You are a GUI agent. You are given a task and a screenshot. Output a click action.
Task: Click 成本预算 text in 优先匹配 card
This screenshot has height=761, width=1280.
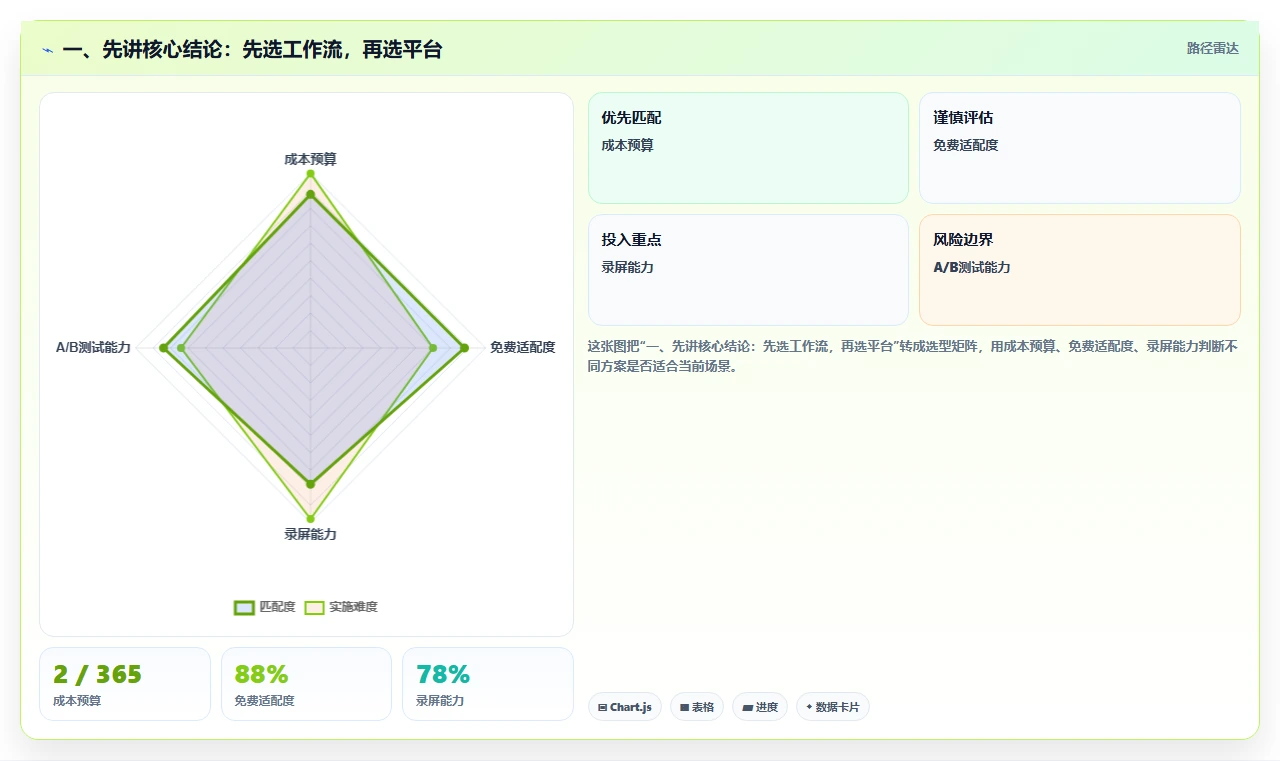(x=627, y=145)
